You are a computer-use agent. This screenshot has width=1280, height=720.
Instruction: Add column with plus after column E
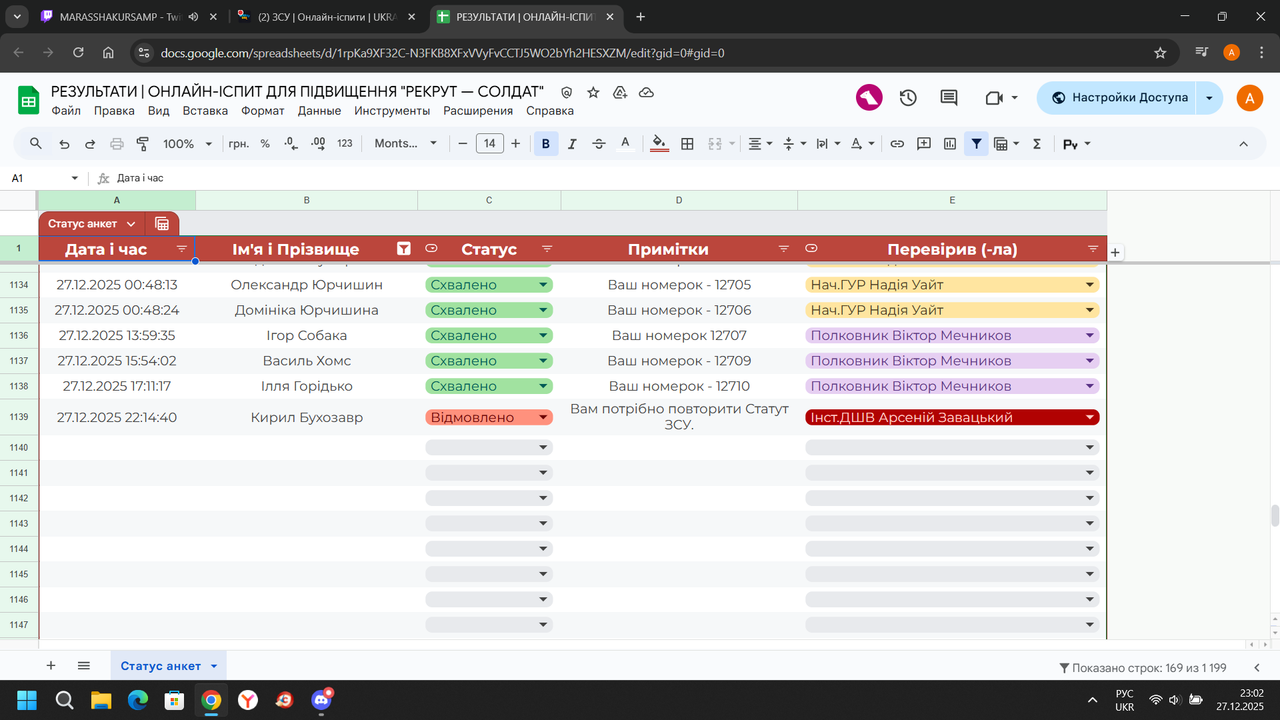pyautogui.click(x=1115, y=253)
